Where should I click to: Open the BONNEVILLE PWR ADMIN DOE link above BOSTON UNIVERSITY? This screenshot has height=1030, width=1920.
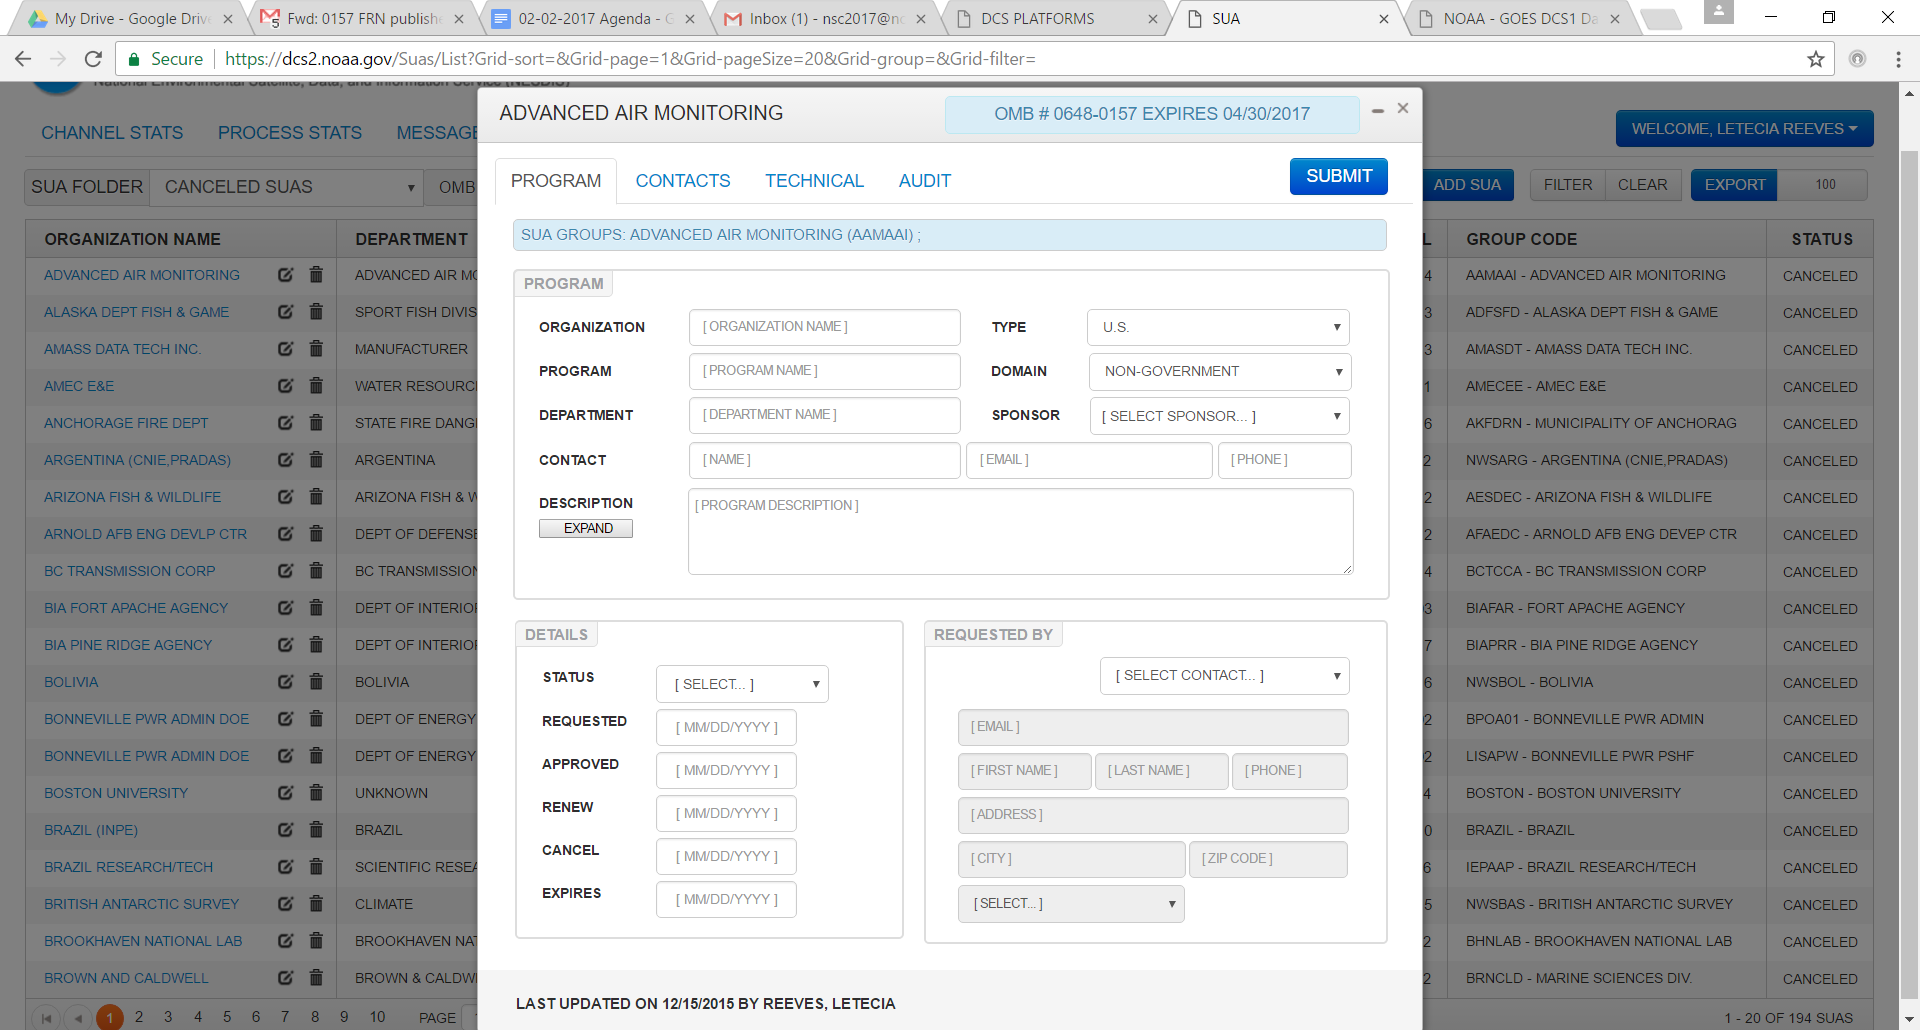146,756
